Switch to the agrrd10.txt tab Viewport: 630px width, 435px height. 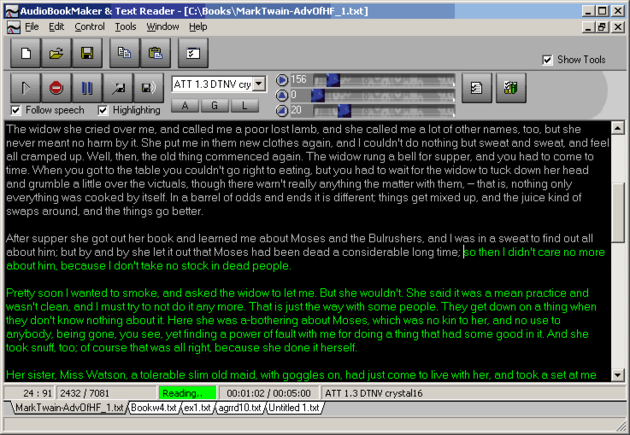tap(240, 408)
